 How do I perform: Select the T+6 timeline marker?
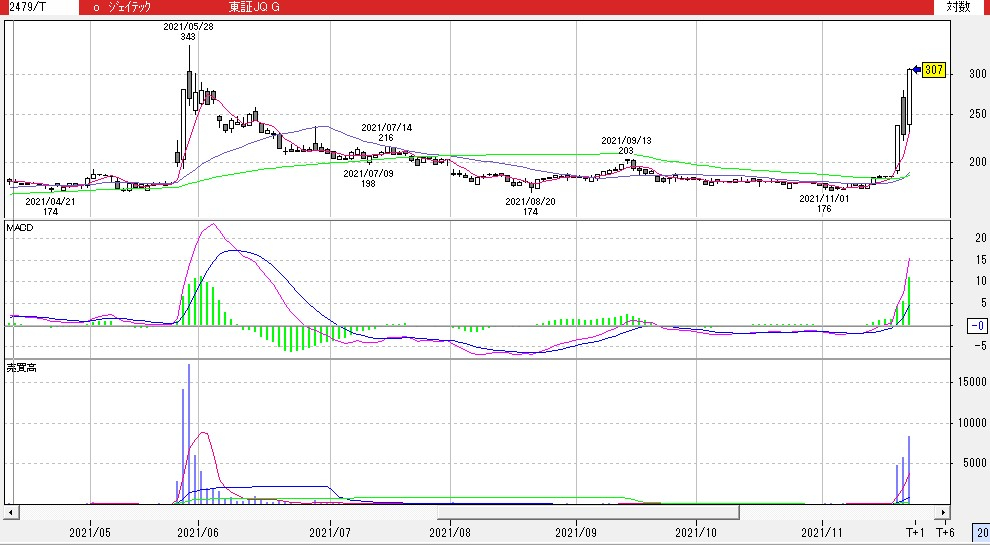946,530
